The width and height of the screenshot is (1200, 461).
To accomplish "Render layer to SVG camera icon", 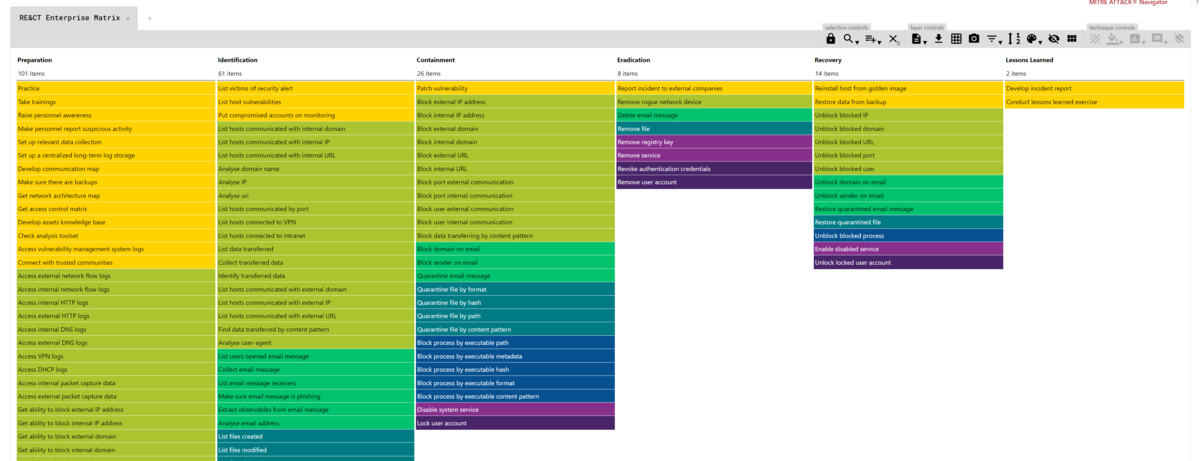I will point(974,39).
